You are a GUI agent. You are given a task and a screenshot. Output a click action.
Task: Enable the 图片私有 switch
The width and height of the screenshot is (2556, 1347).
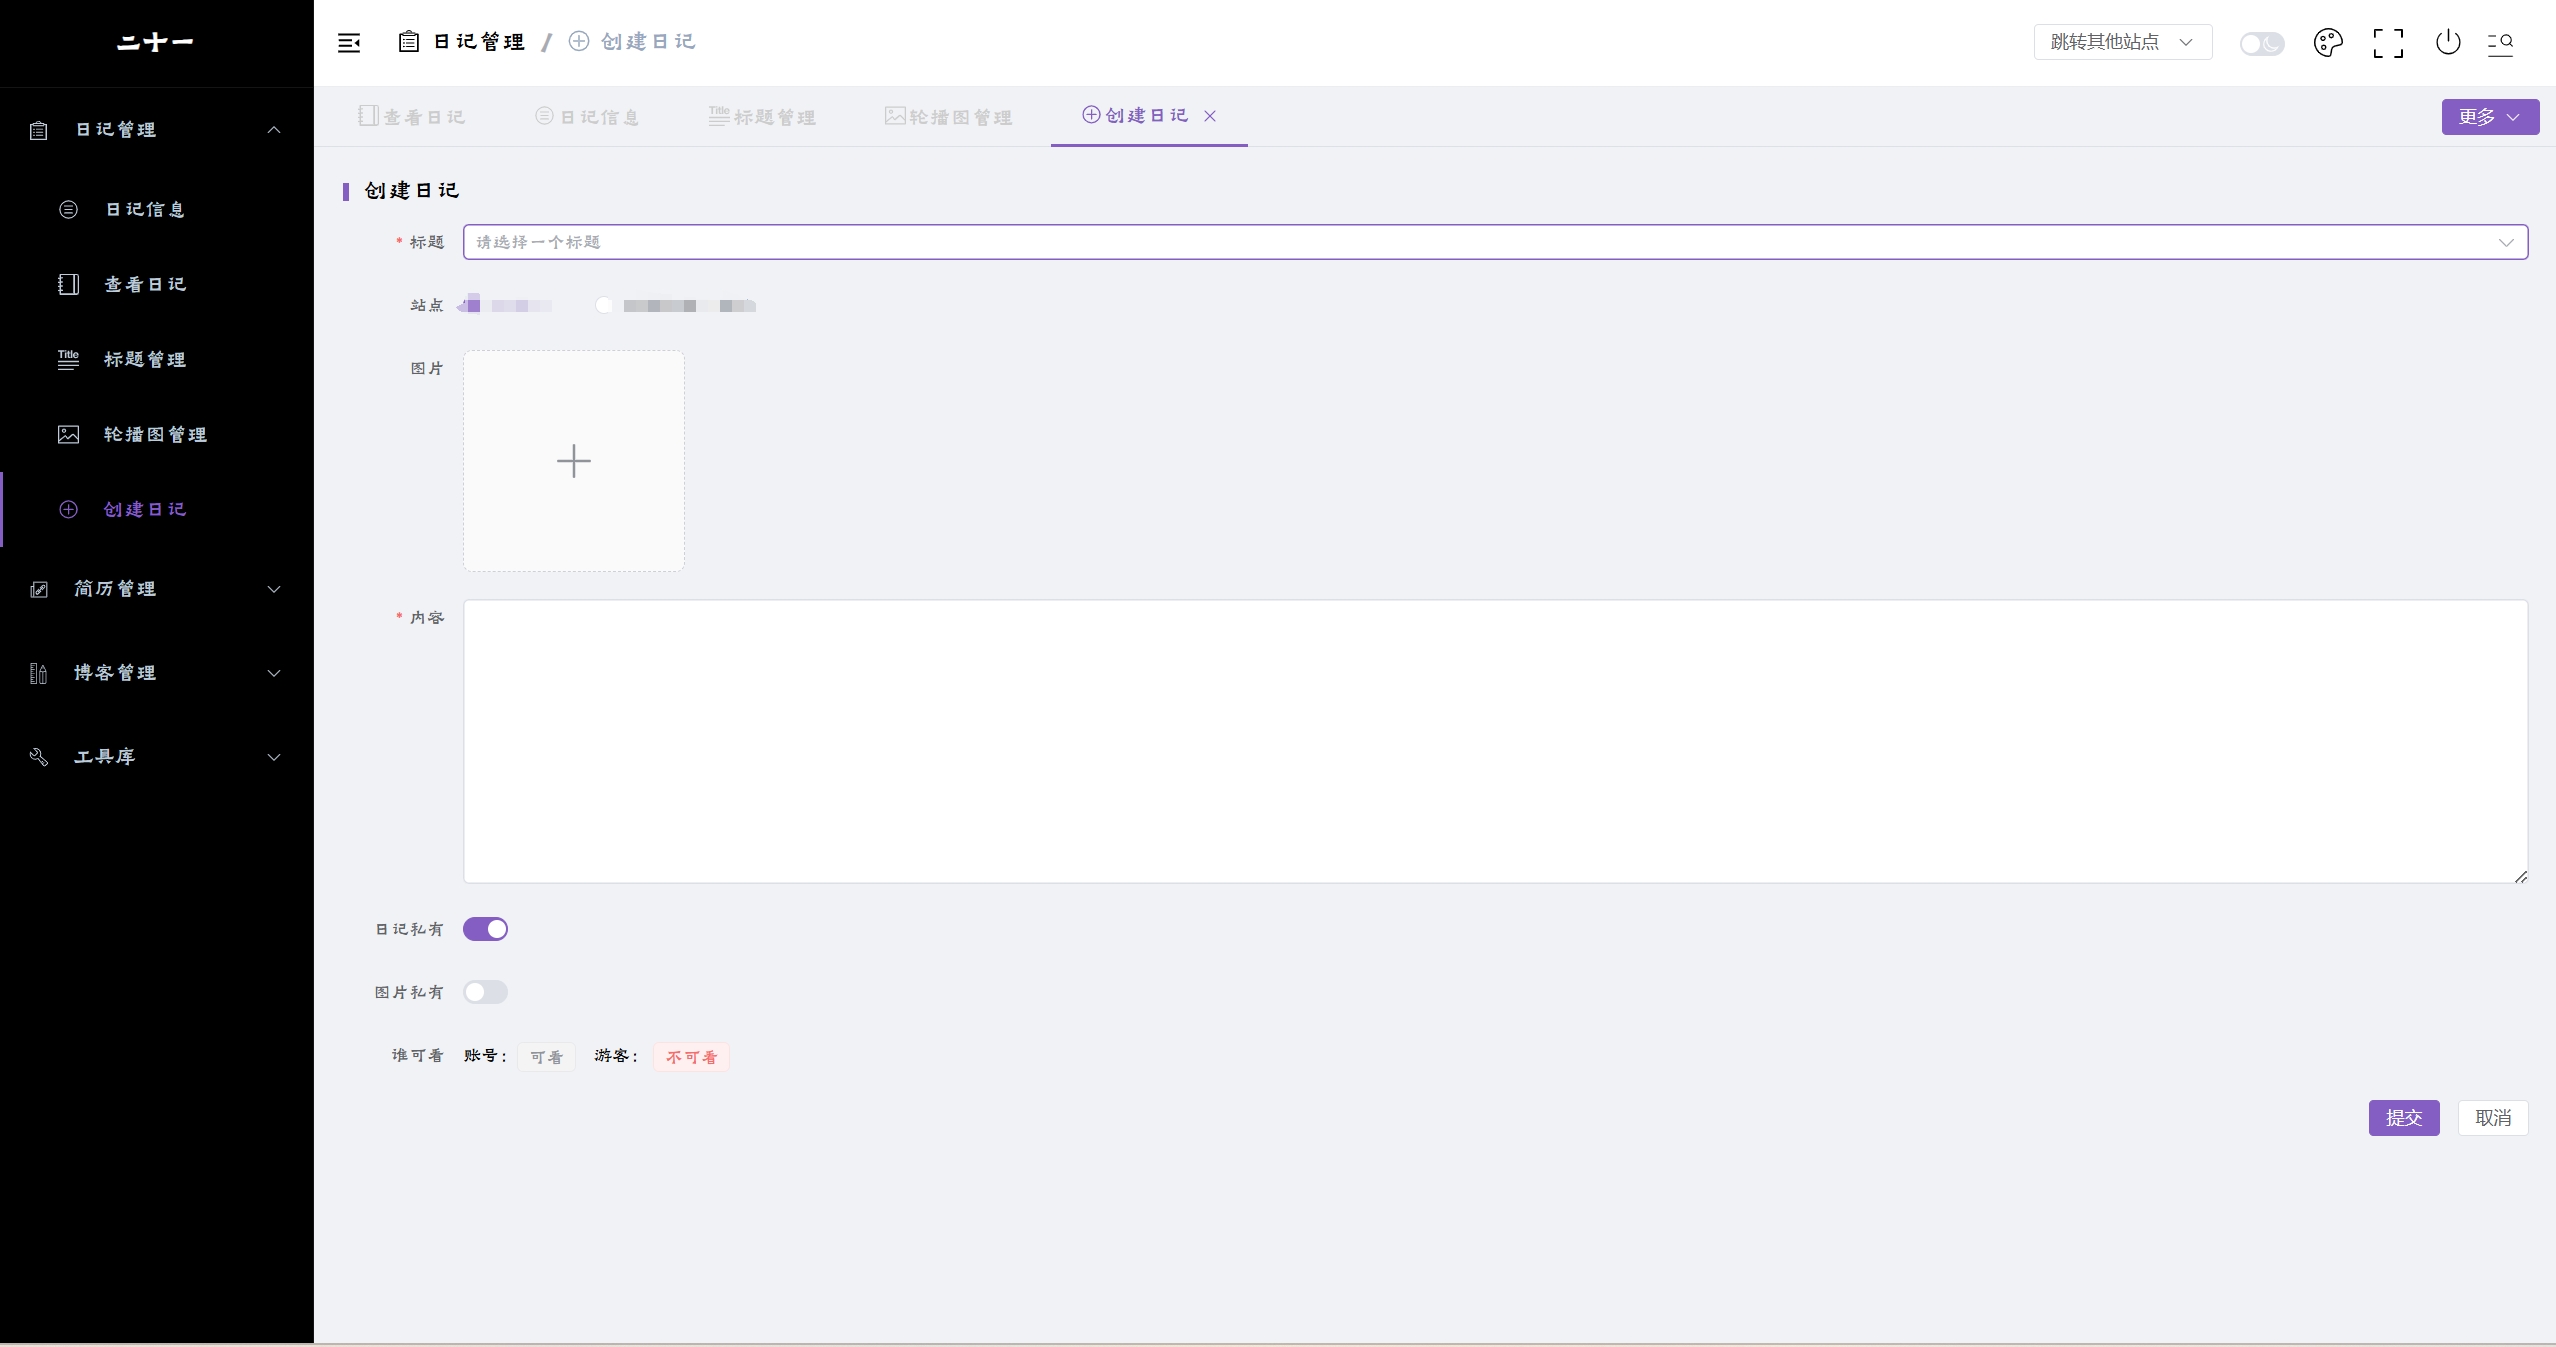(485, 992)
